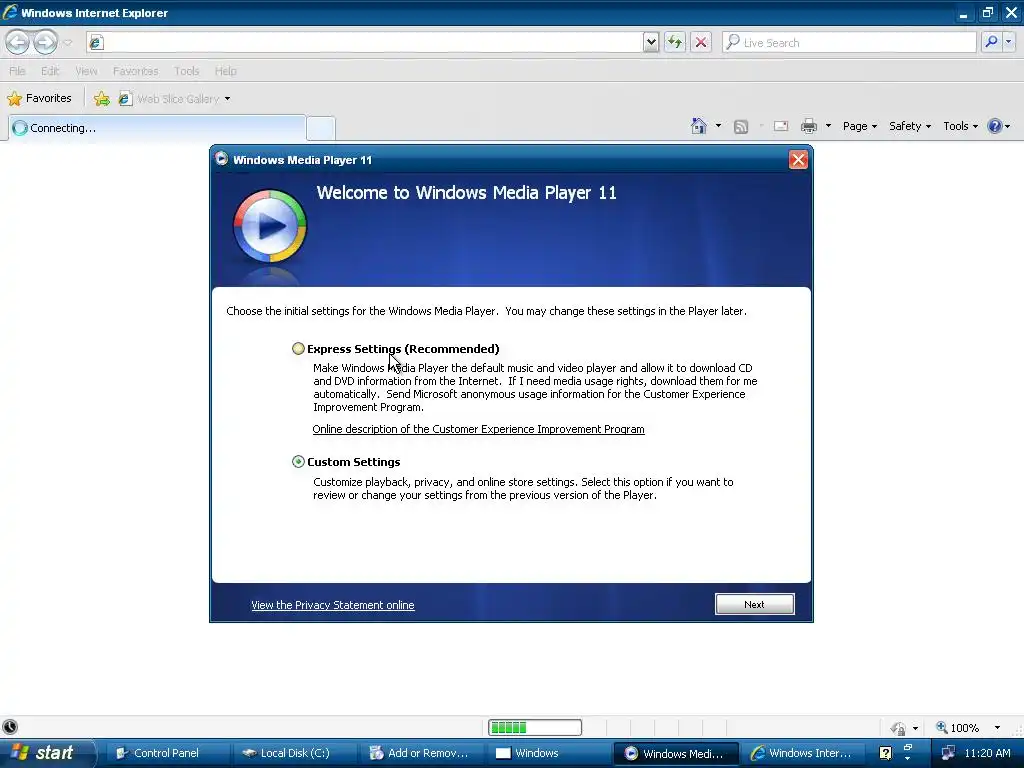Image resolution: width=1024 pixels, height=768 pixels.
Task: Click the zoom level magnifier 100%
Action: tap(957, 728)
